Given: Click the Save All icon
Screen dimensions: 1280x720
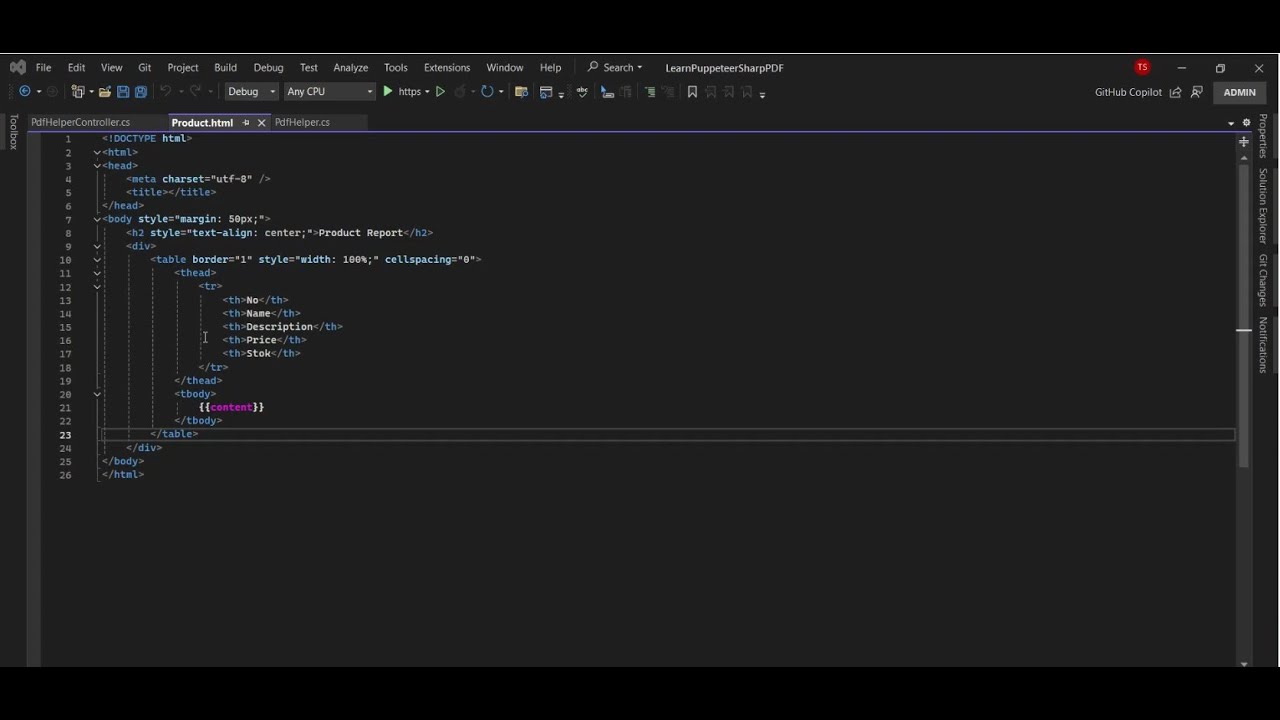Looking at the screenshot, I should tap(141, 92).
